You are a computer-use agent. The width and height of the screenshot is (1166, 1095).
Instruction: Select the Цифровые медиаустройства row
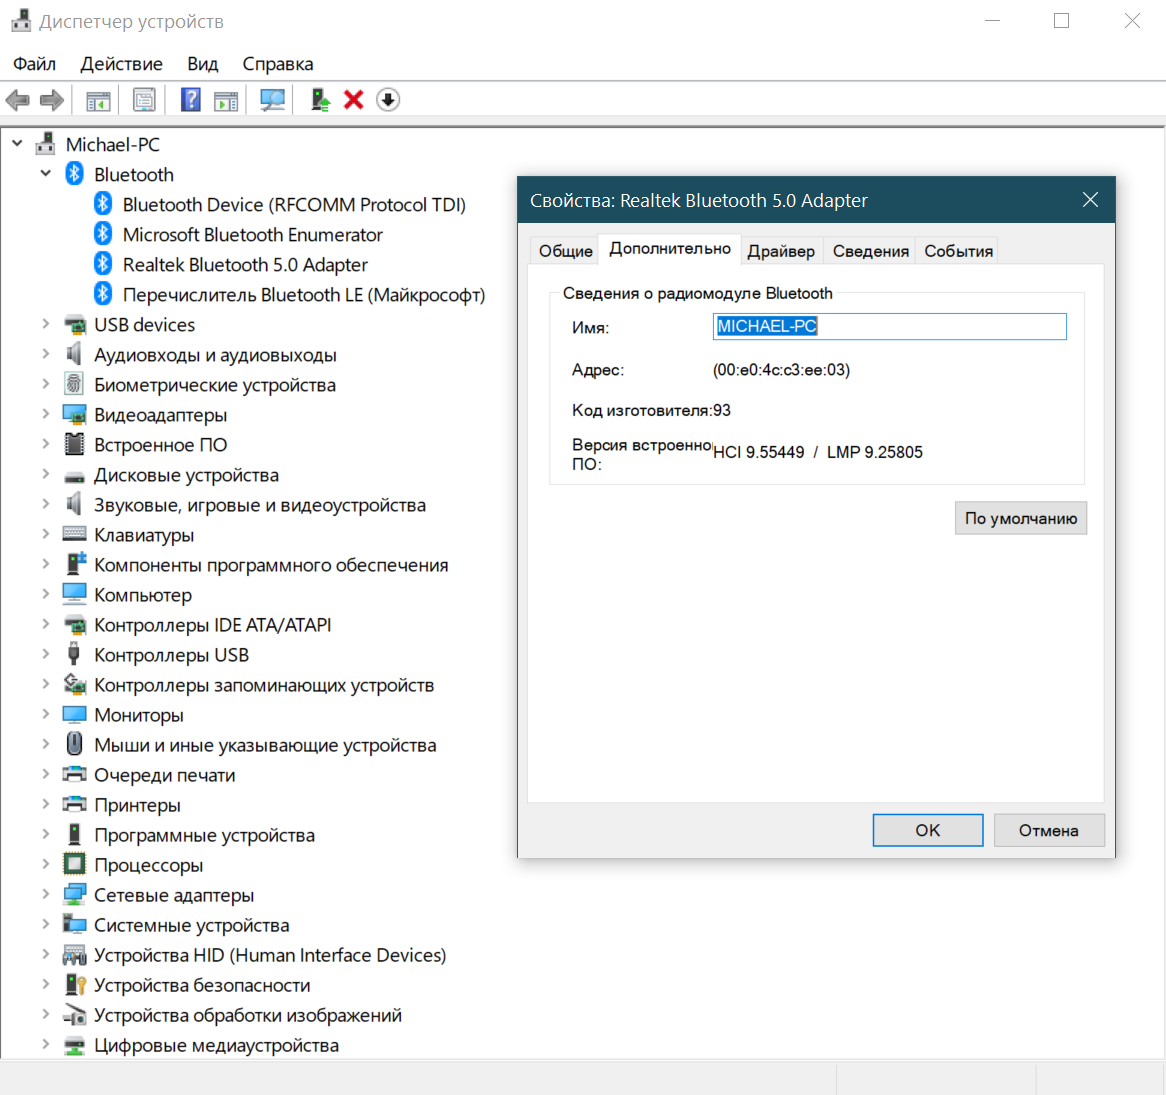(x=216, y=1044)
